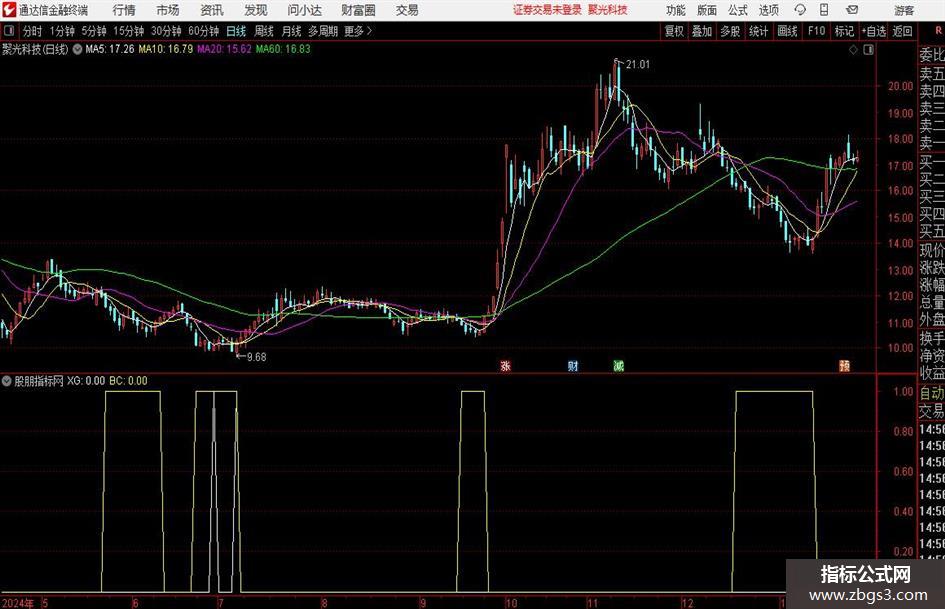Open the 财富圈 menu

(x=358, y=10)
